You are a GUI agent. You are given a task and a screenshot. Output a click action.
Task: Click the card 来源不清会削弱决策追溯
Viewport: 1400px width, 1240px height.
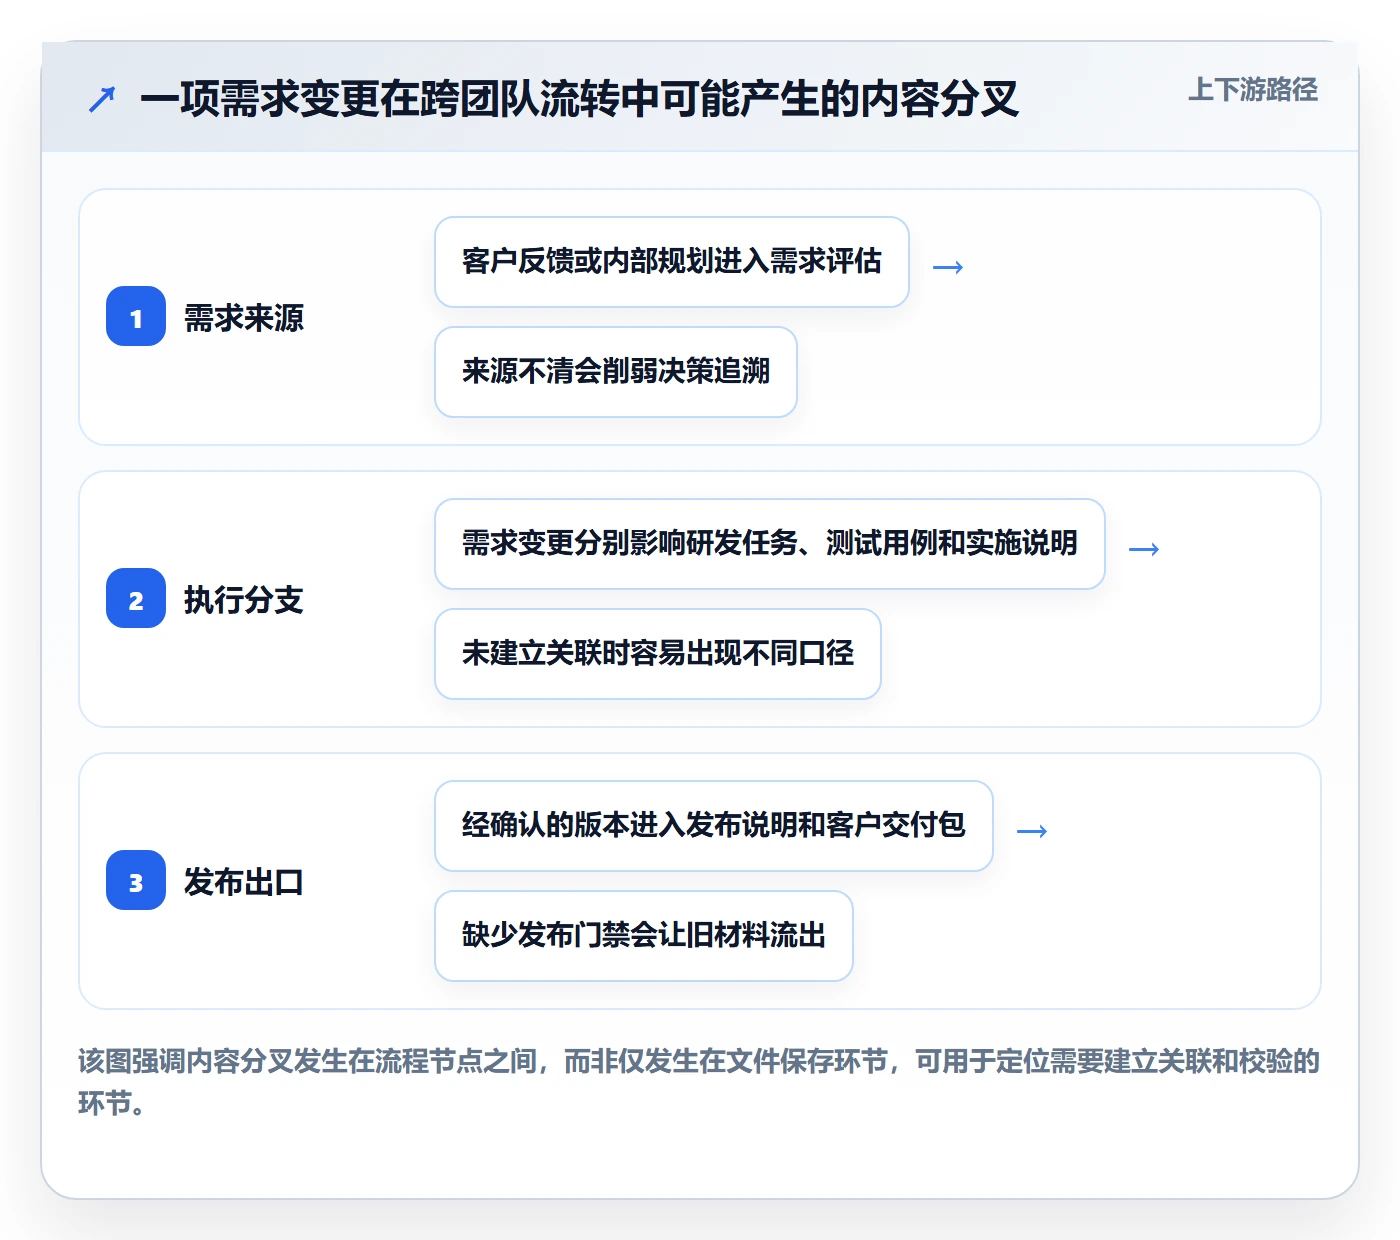(616, 372)
